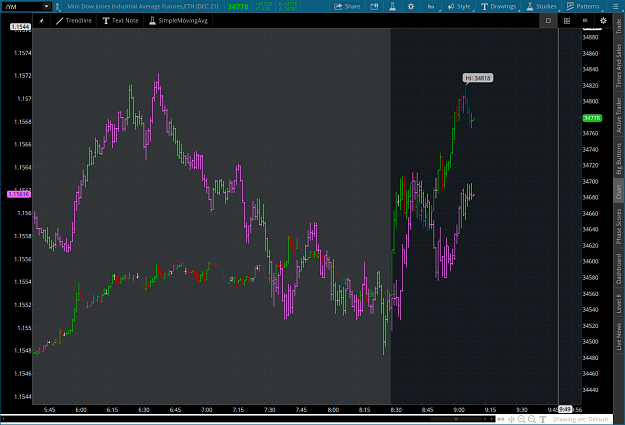
Task: Open the Patterns menu
Action: [583, 6]
